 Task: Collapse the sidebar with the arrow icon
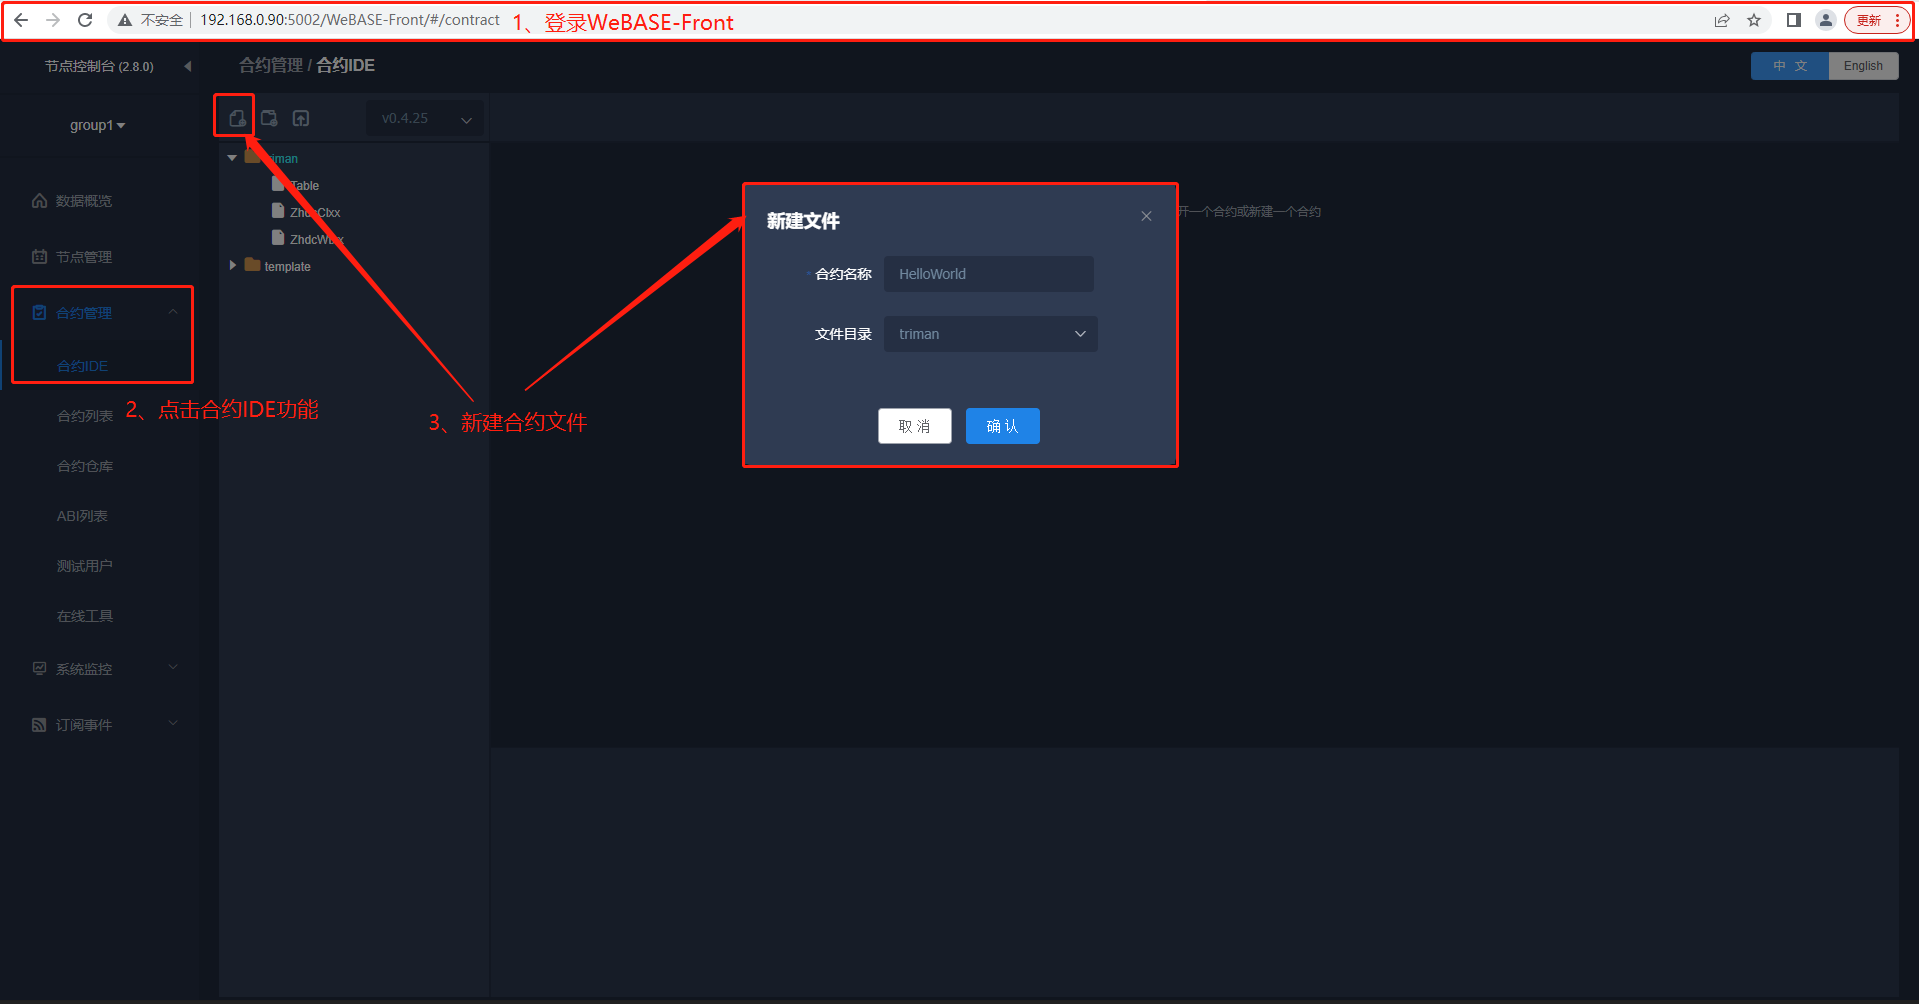pos(187,66)
